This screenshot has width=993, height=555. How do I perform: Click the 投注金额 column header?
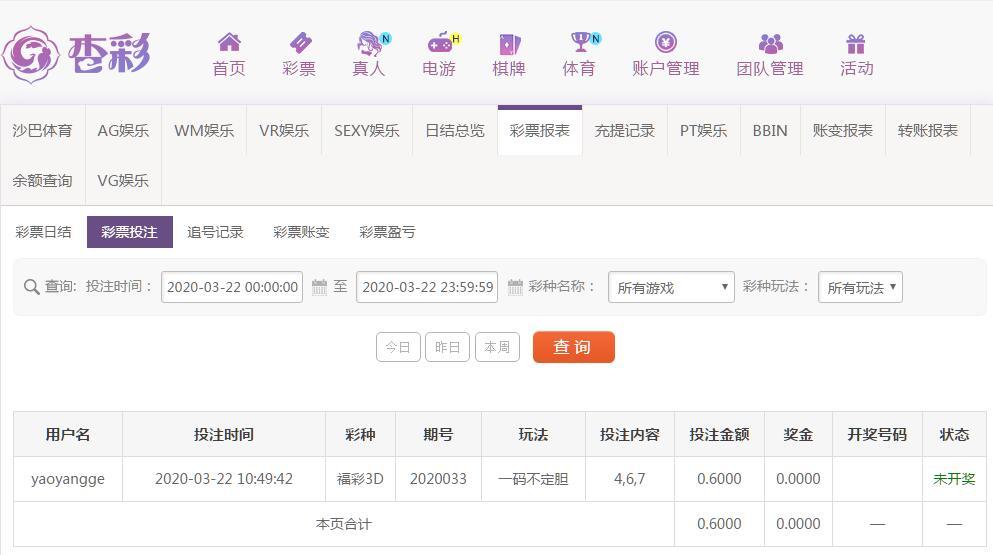(719, 435)
